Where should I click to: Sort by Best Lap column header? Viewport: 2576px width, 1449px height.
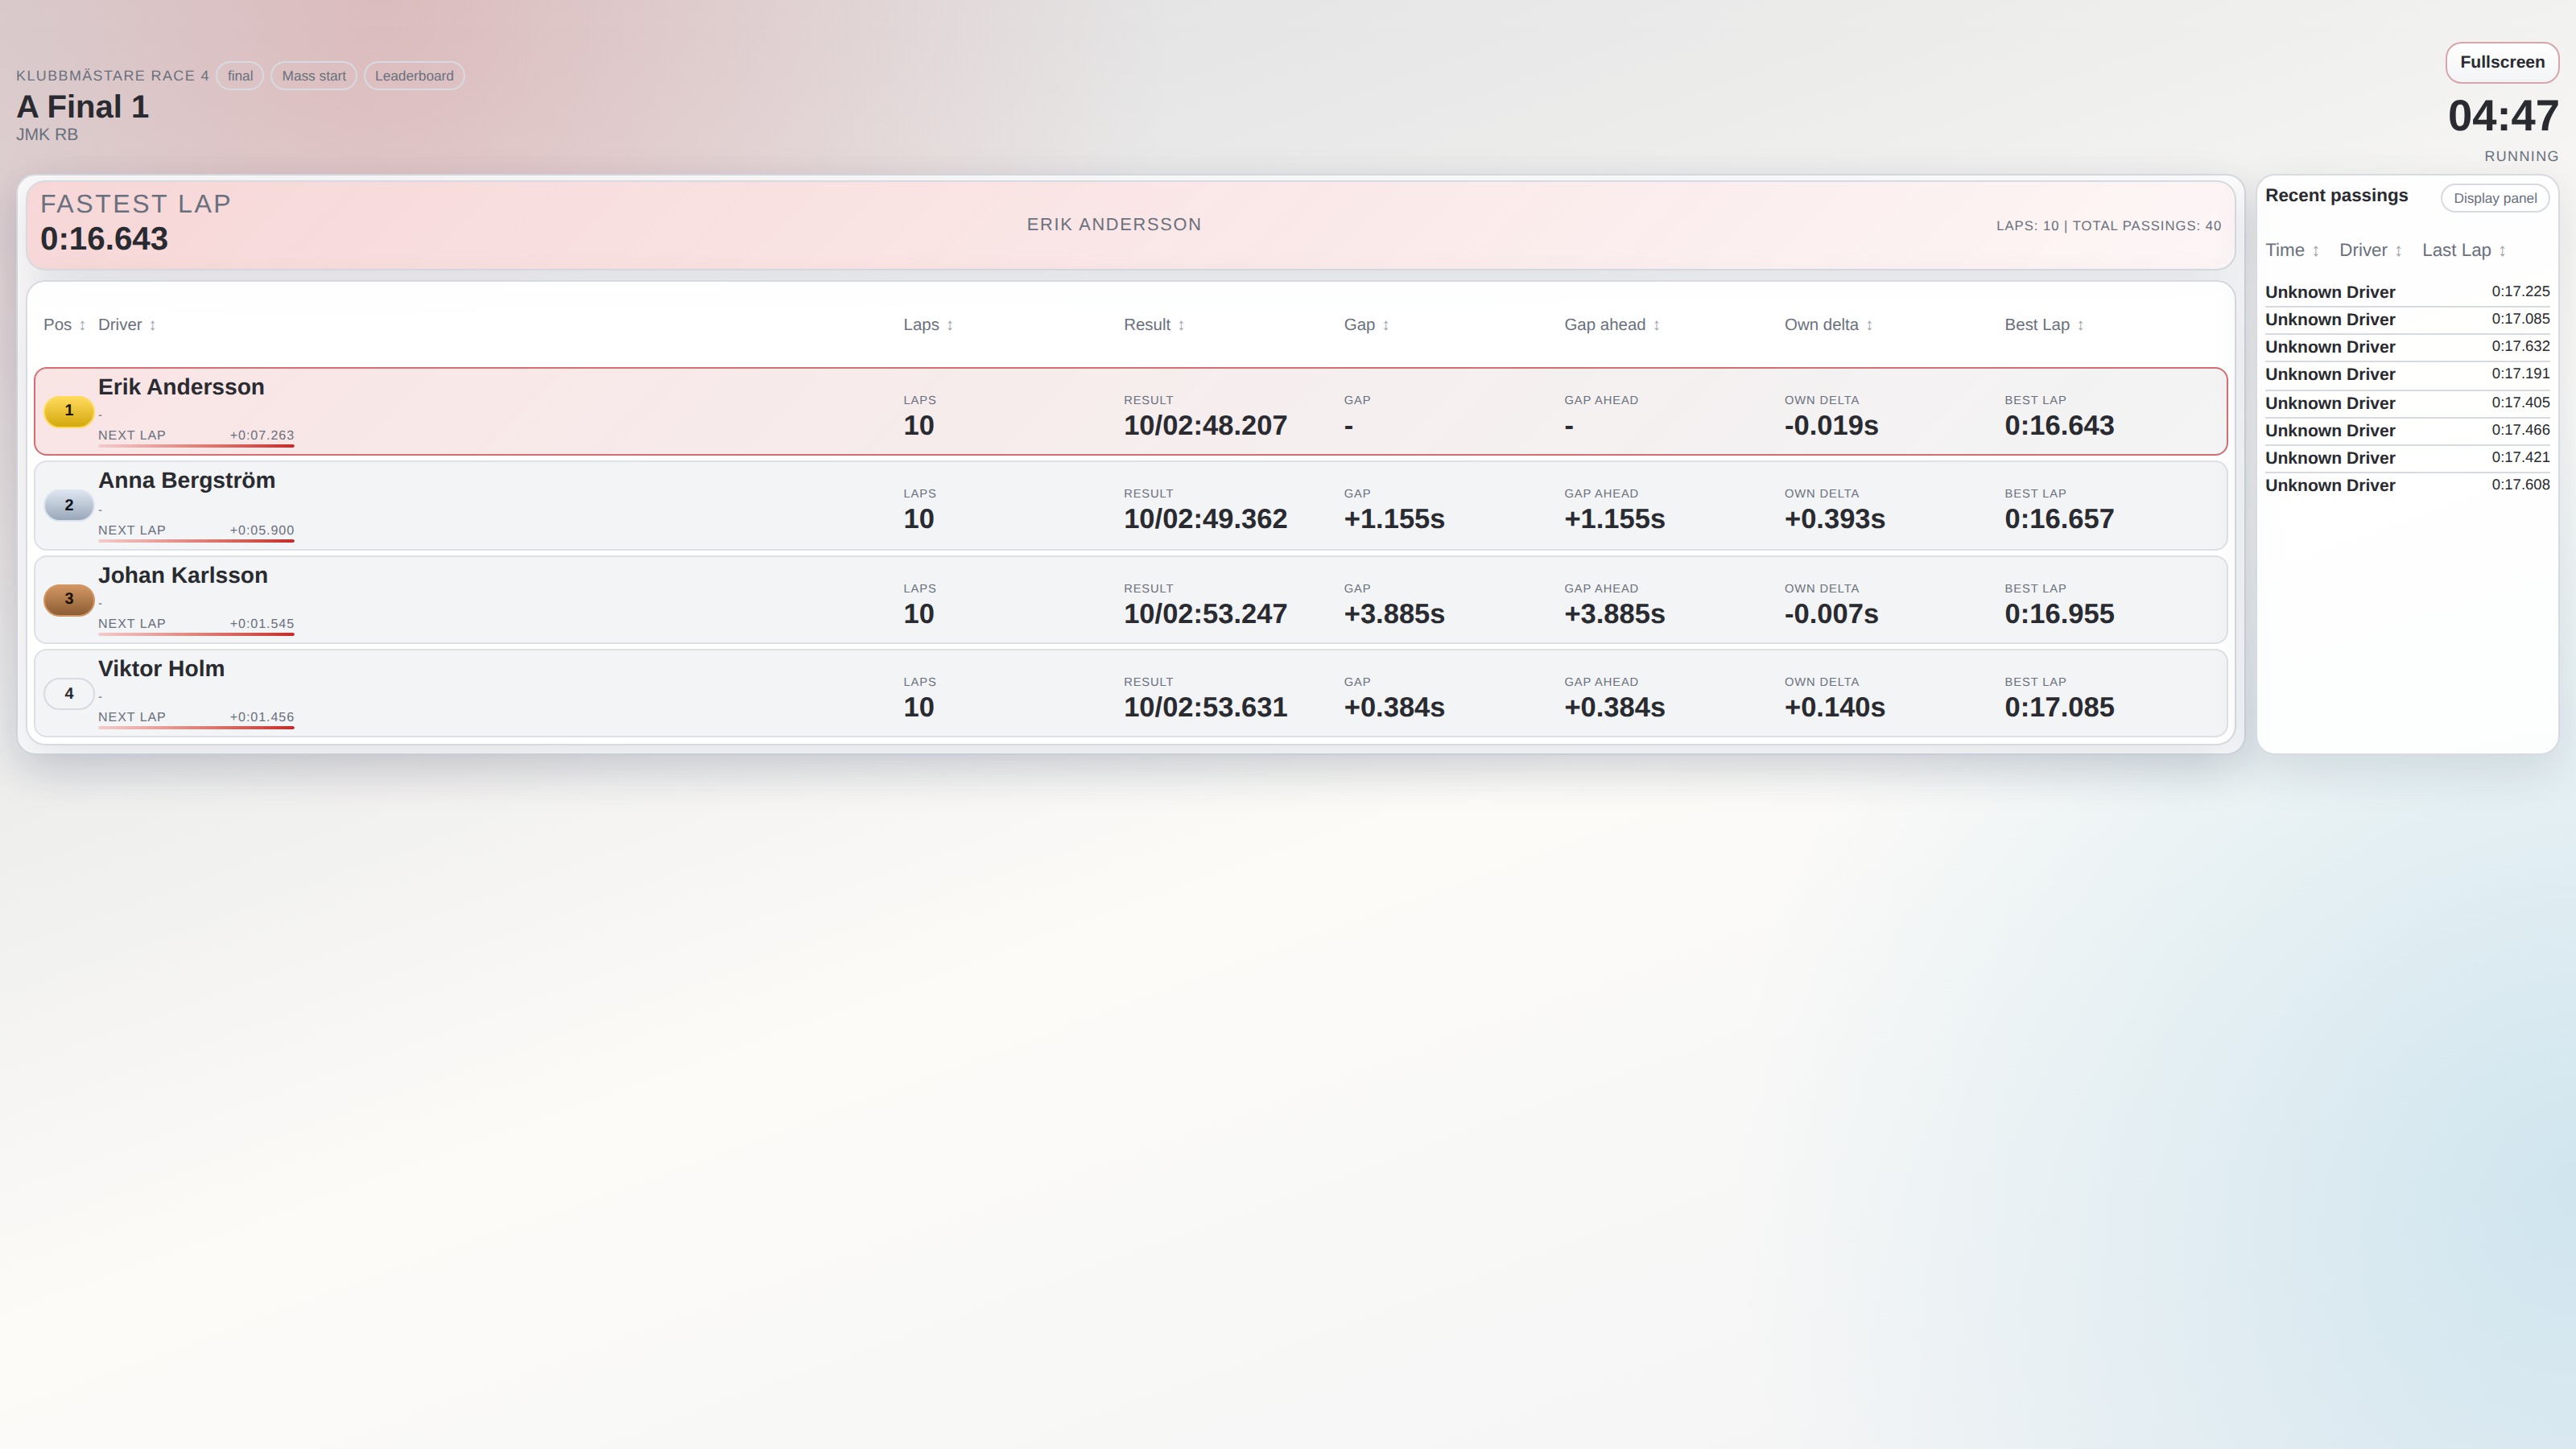click(x=2044, y=325)
